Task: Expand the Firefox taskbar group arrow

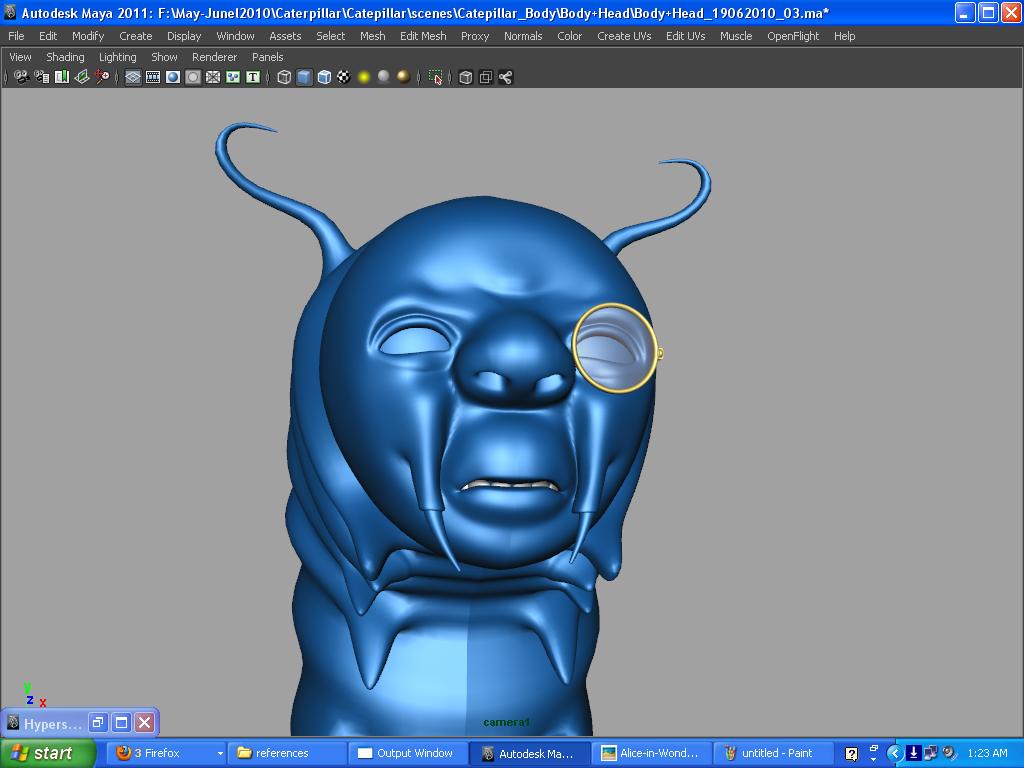Action: (x=220, y=754)
